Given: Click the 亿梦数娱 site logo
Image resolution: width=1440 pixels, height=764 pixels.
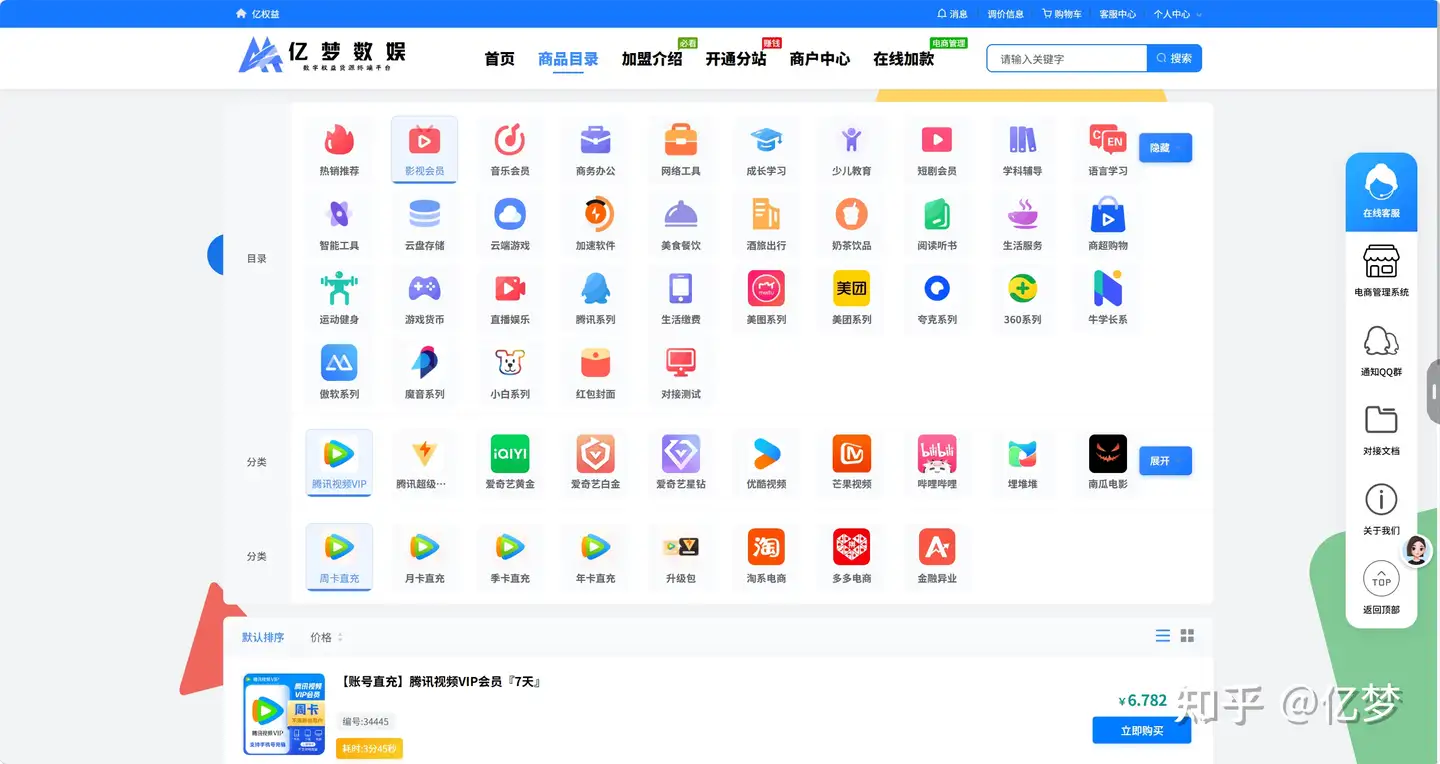Looking at the screenshot, I should tap(322, 55).
